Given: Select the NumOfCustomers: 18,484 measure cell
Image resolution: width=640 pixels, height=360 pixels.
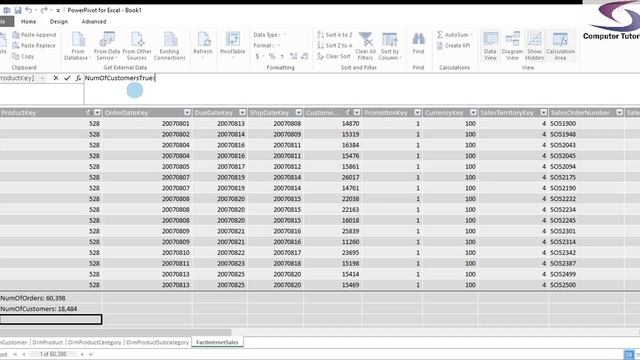Looking at the screenshot, I should (51, 309).
